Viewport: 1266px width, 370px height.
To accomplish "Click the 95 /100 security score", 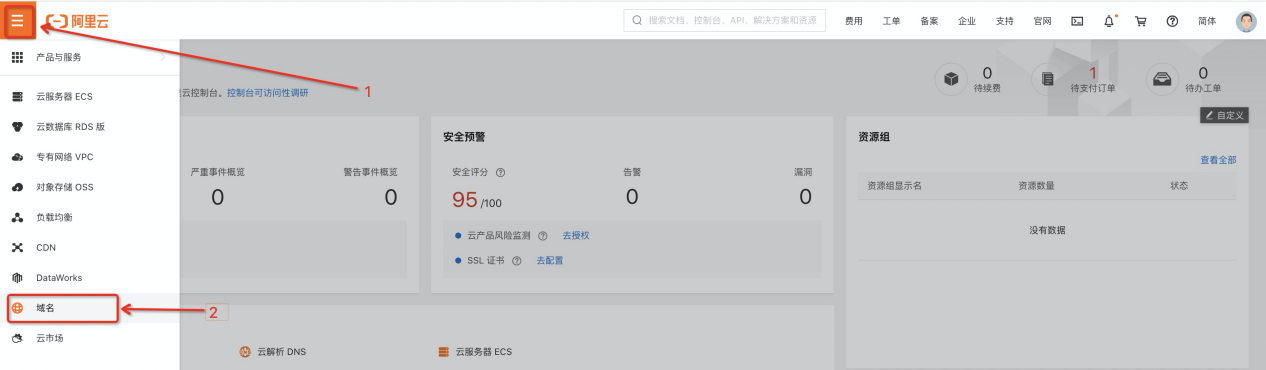I will [477, 199].
